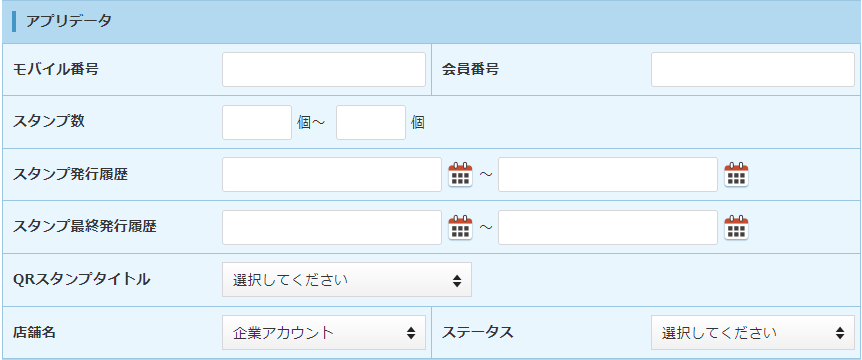Select the minimum スタンプ数 field
Screen dimensions: 862x360
point(257,122)
